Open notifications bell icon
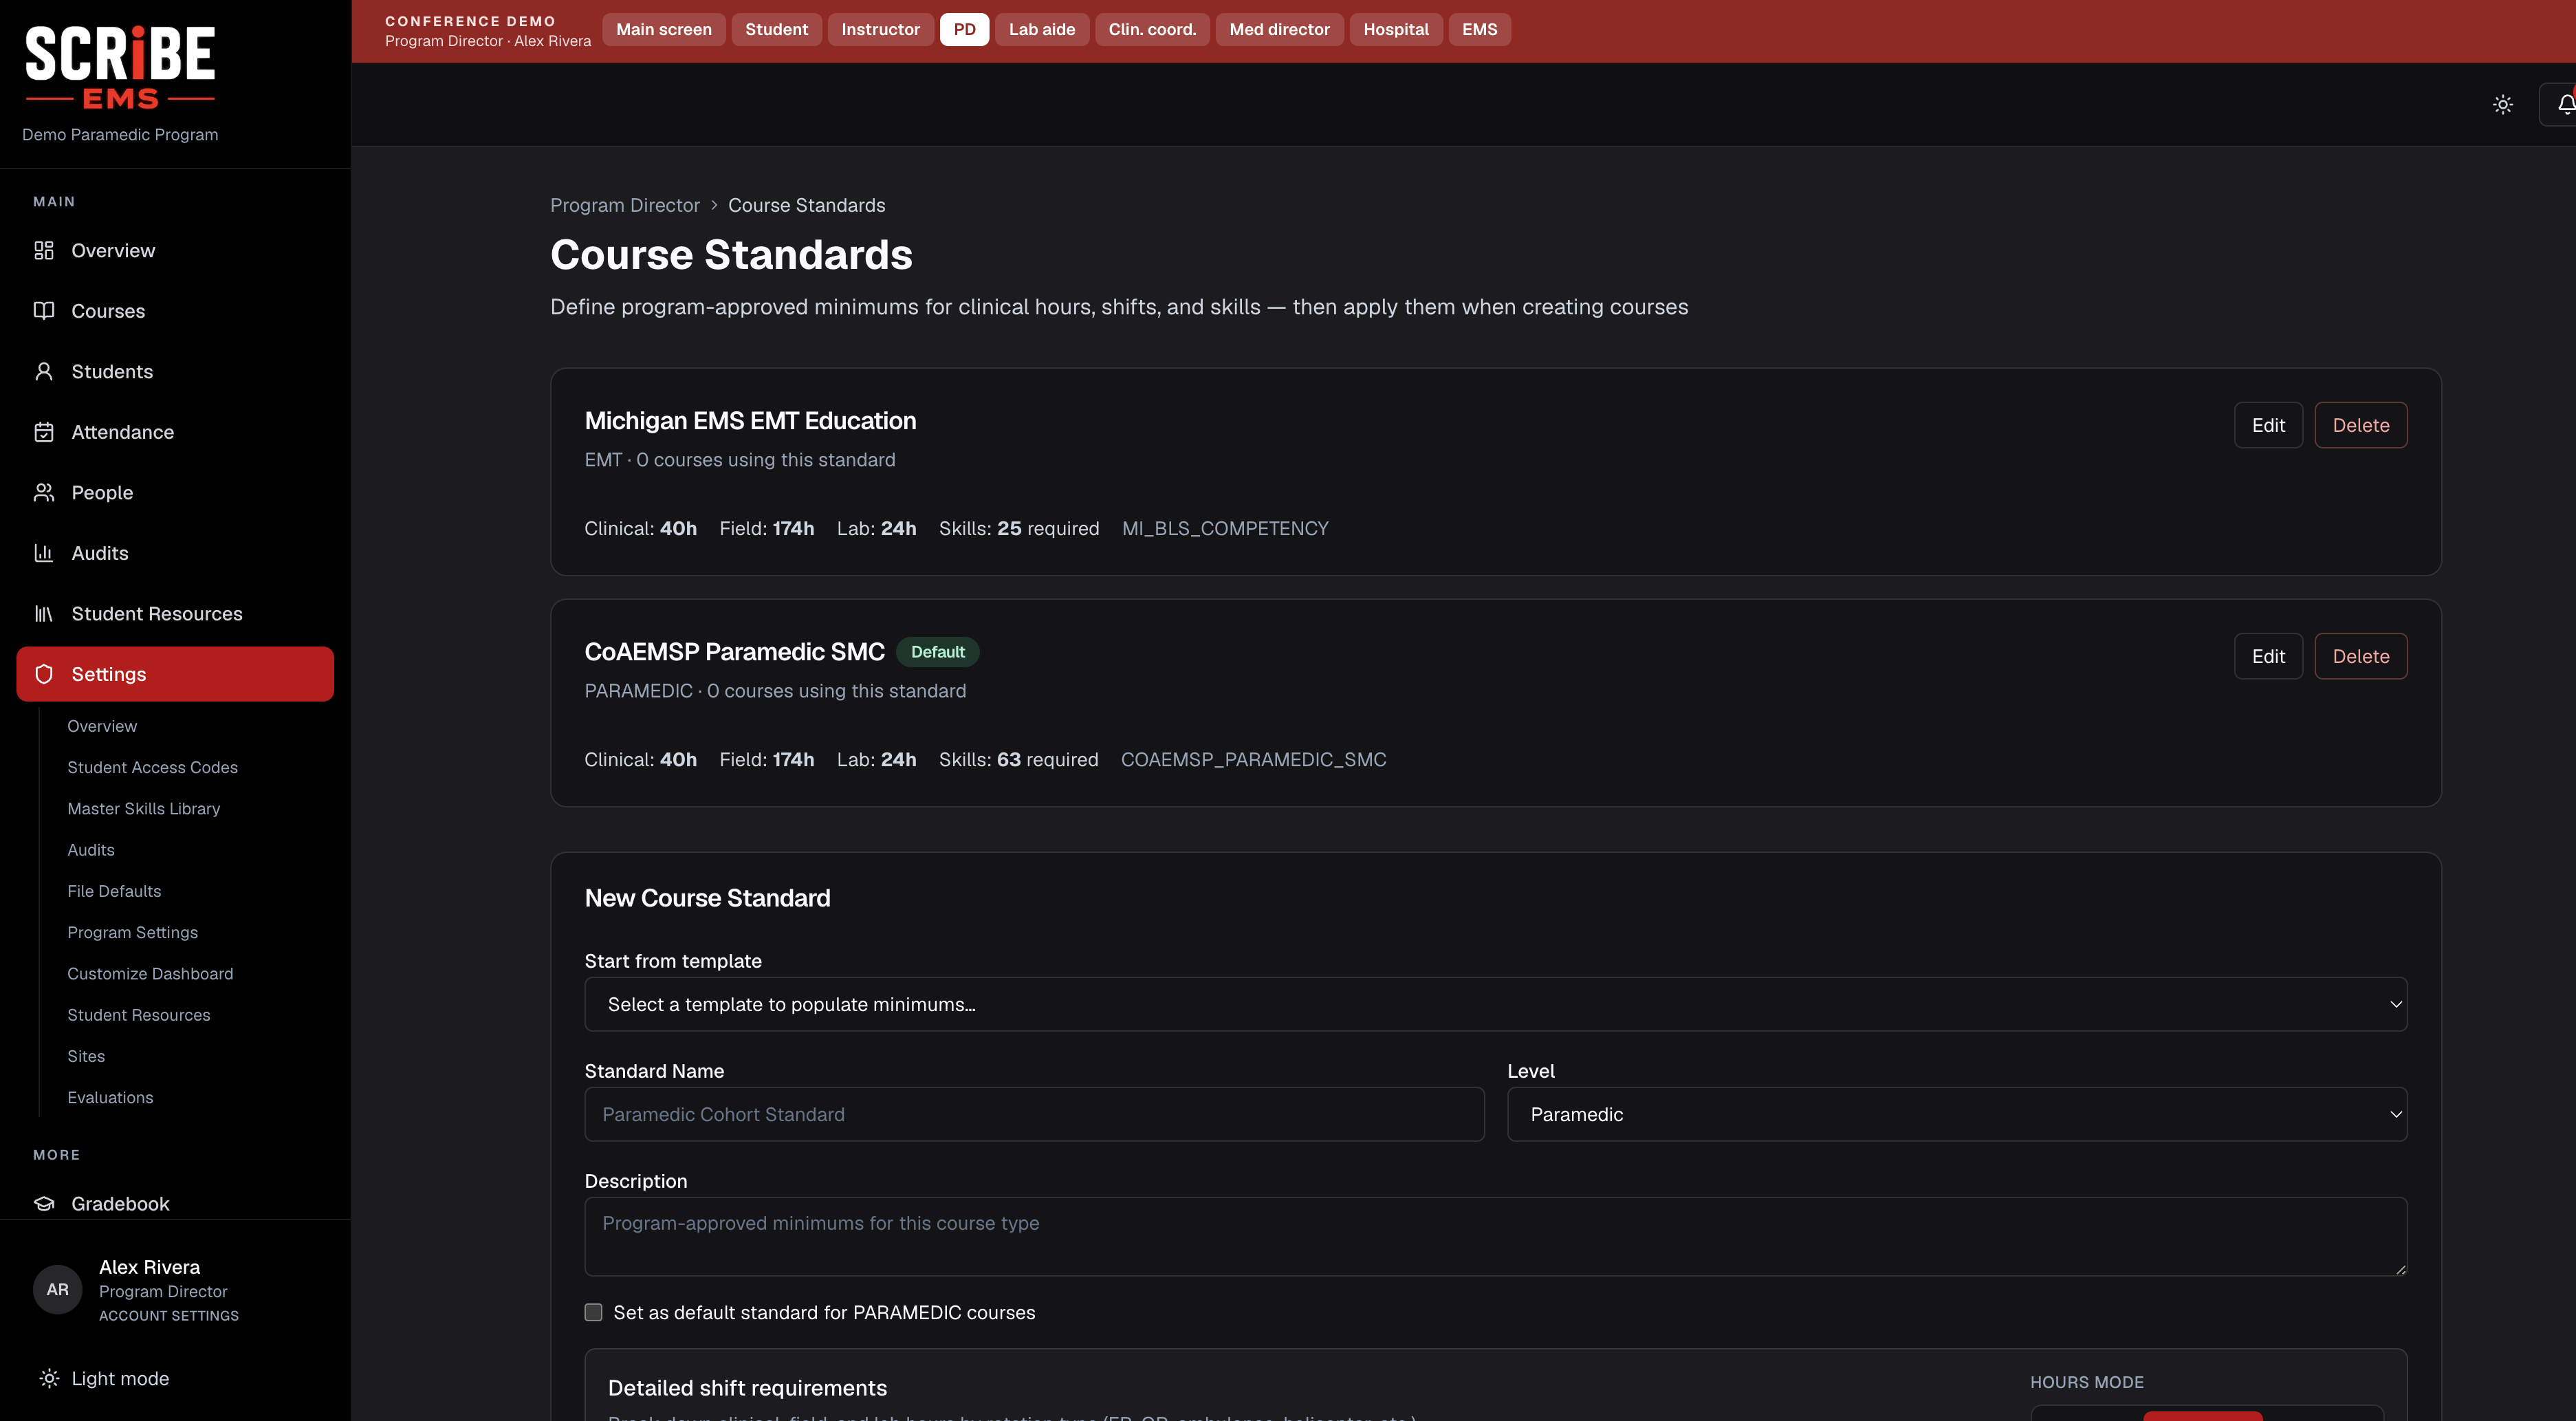Screen dimensions: 2576x1421 (x=2566, y=104)
